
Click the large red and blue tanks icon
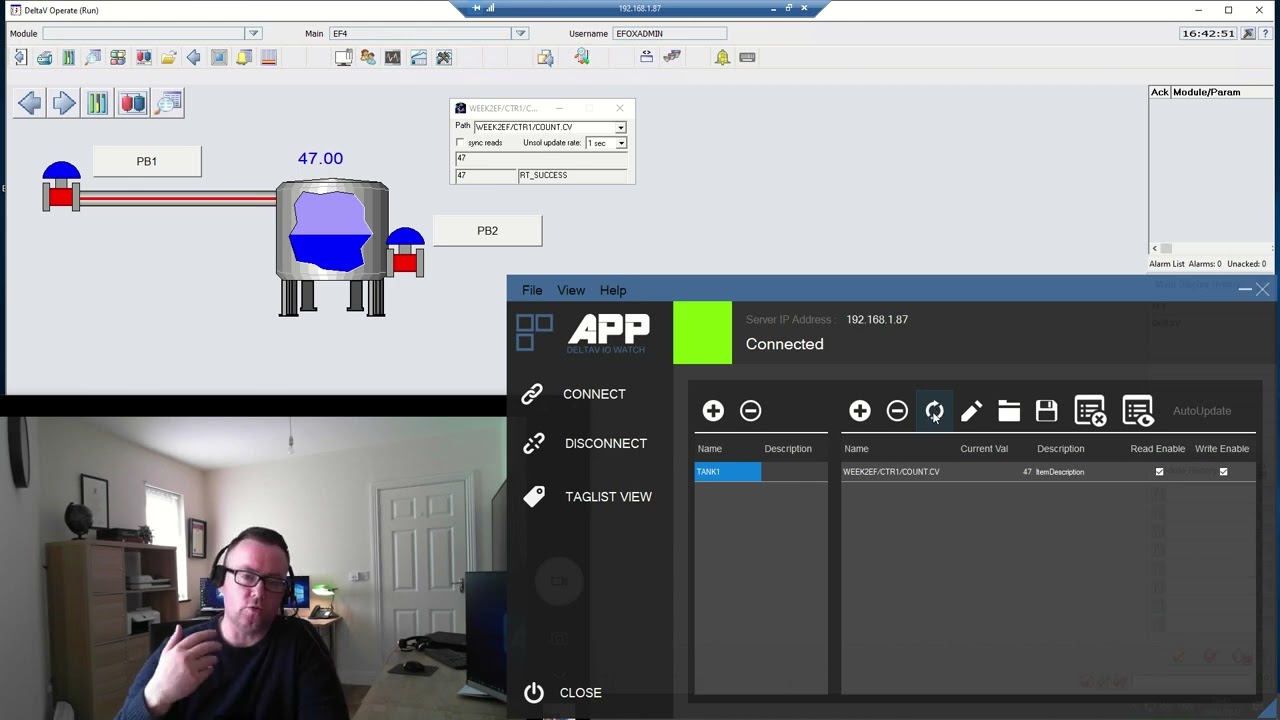tap(133, 103)
